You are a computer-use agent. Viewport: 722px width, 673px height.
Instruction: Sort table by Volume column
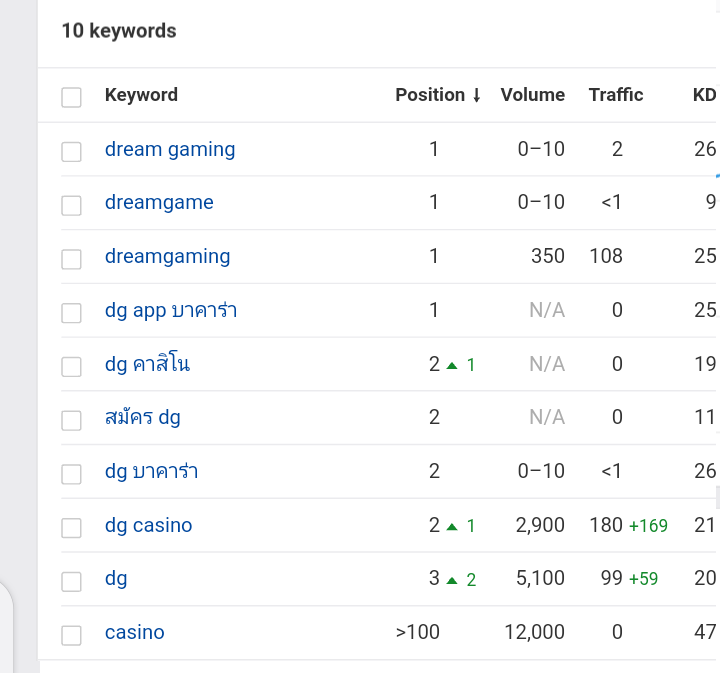point(532,95)
